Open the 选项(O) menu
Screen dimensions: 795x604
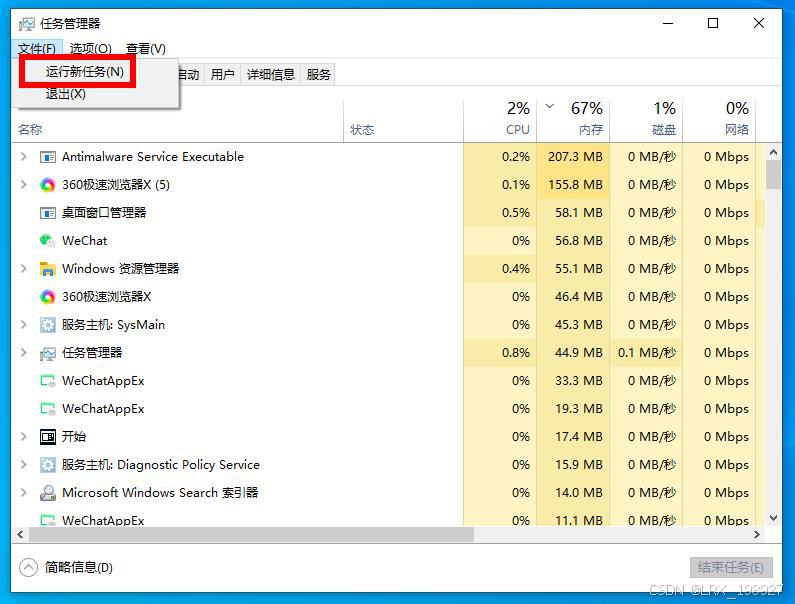click(90, 49)
